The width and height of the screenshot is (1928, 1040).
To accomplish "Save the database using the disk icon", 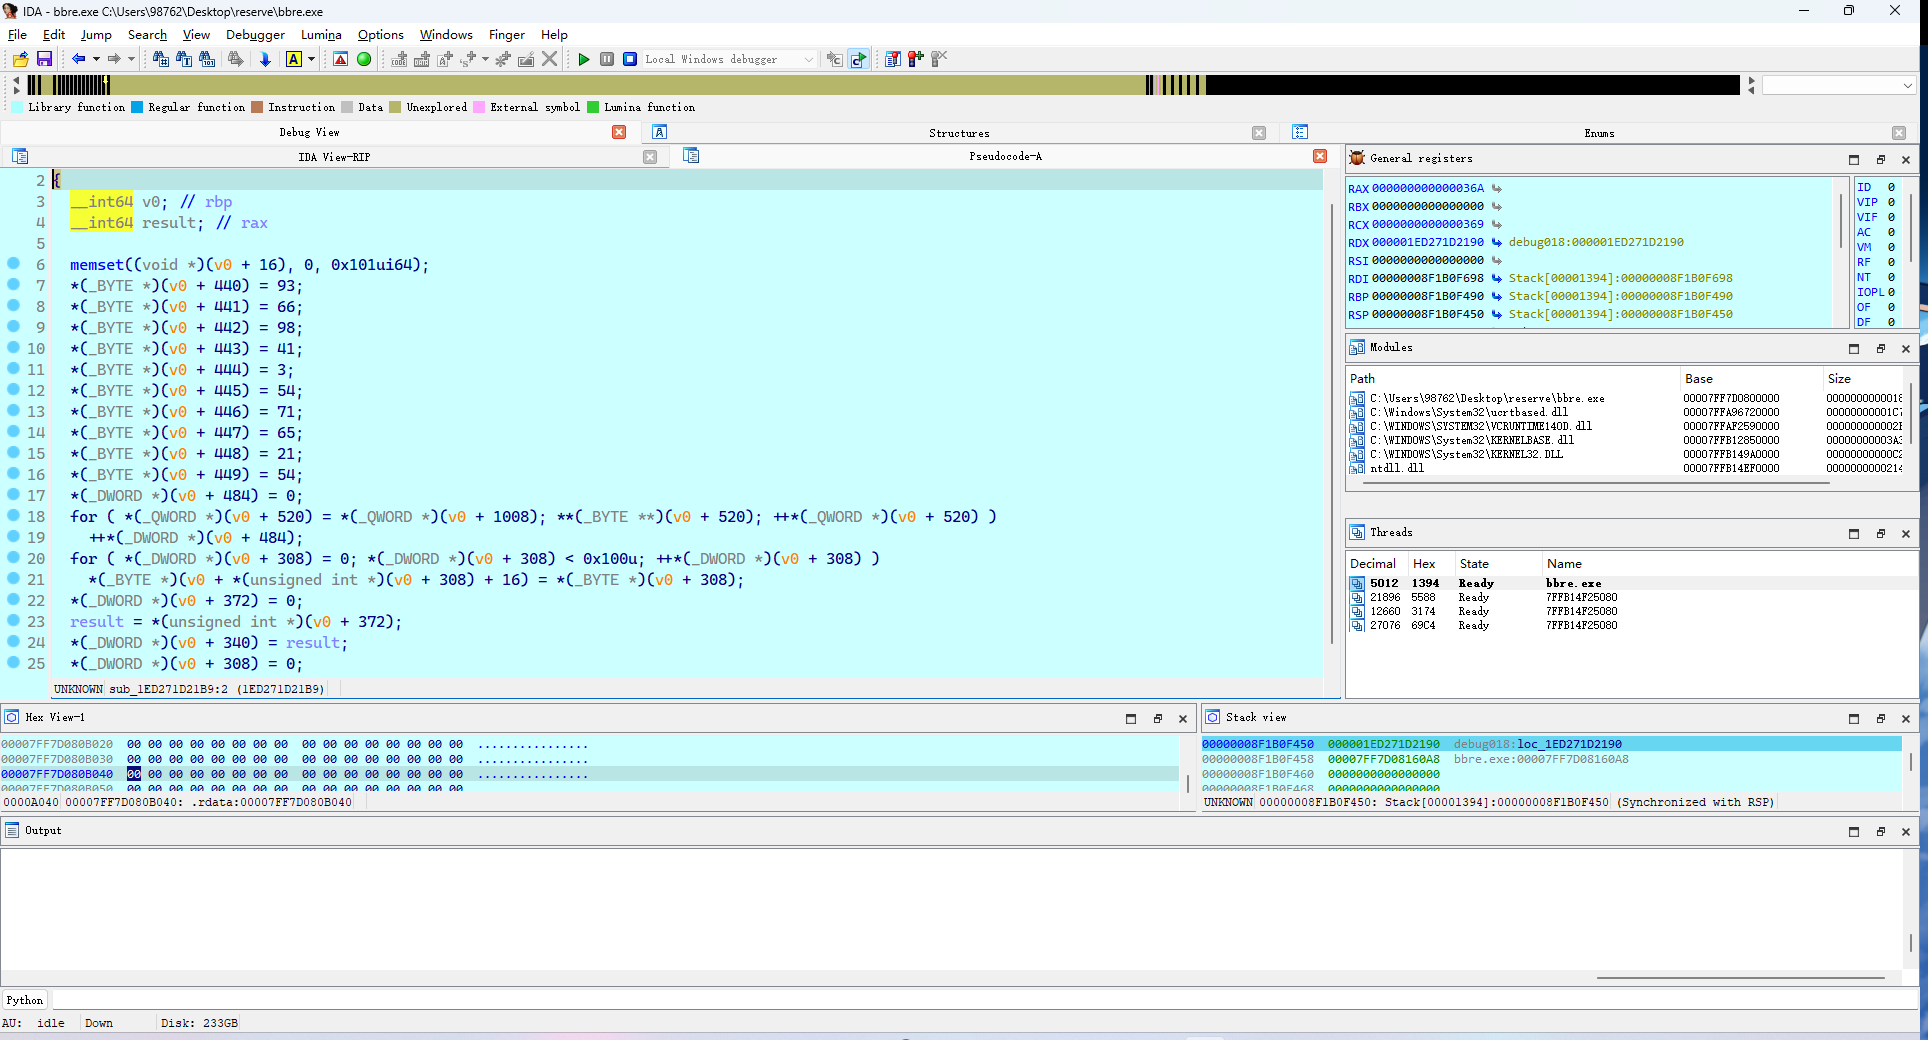I will pyautogui.click(x=45, y=59).
